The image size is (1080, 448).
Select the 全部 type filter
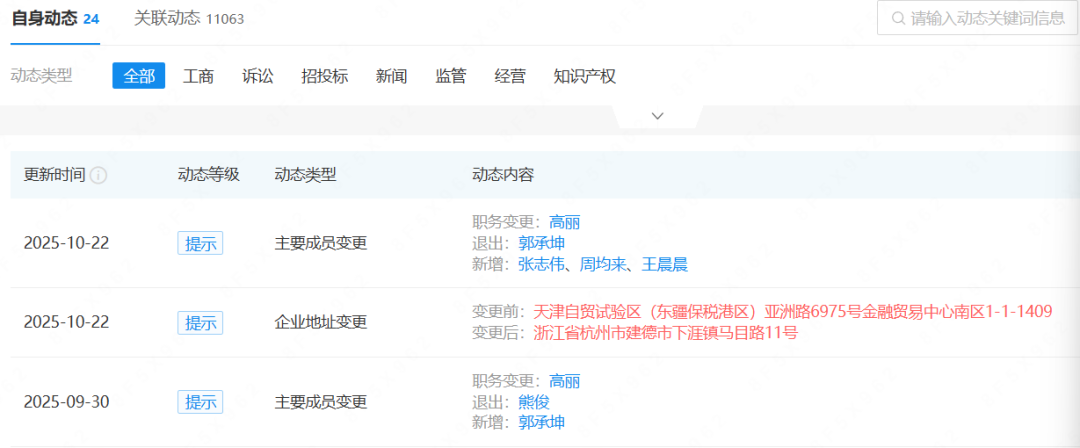click(x=139, y=76)
